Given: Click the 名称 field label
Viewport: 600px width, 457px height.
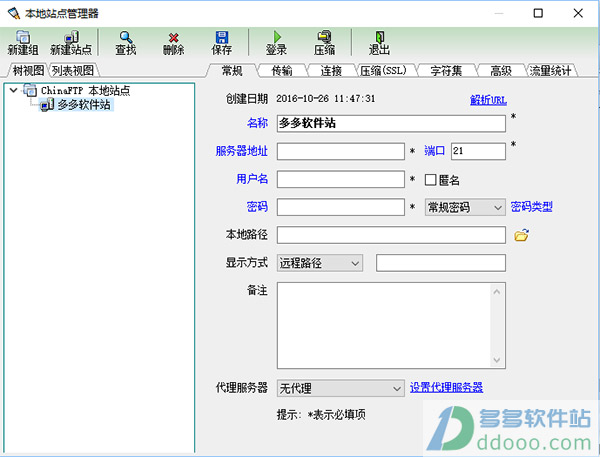Looking at the screenshot, I should pyautogui.click(x=257, y=123).
